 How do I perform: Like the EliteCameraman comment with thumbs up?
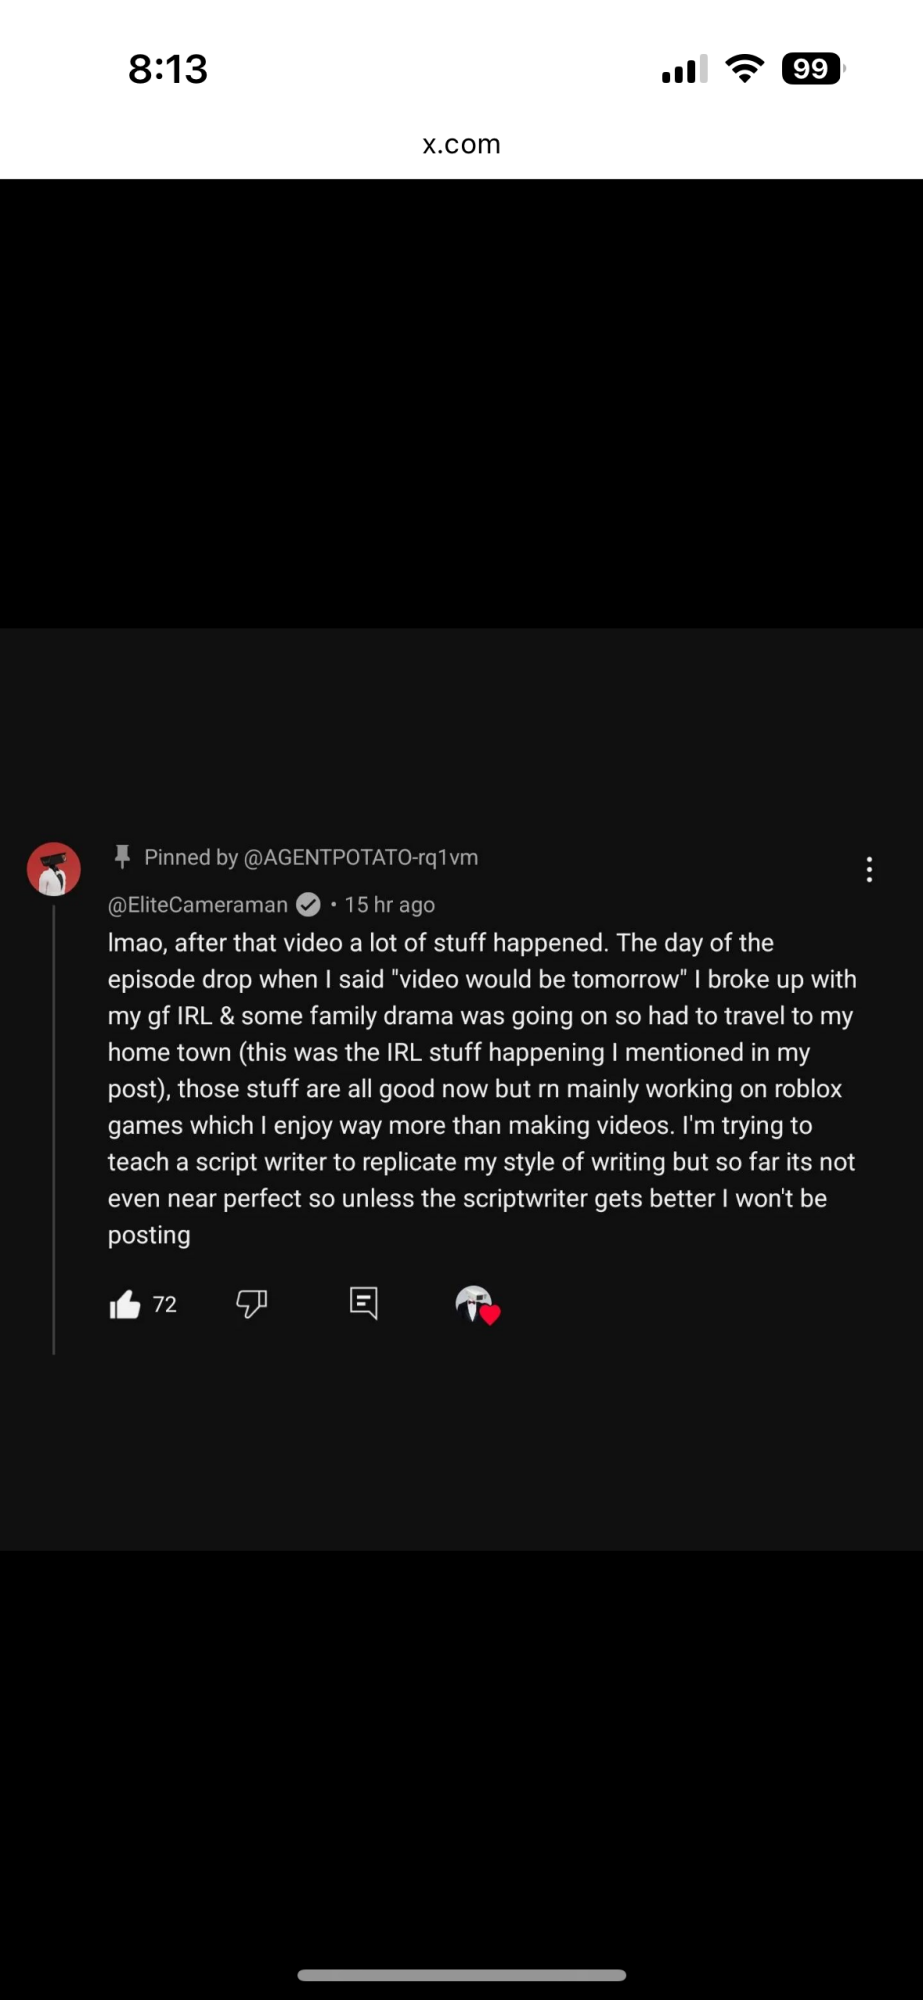click(125, 1304)
